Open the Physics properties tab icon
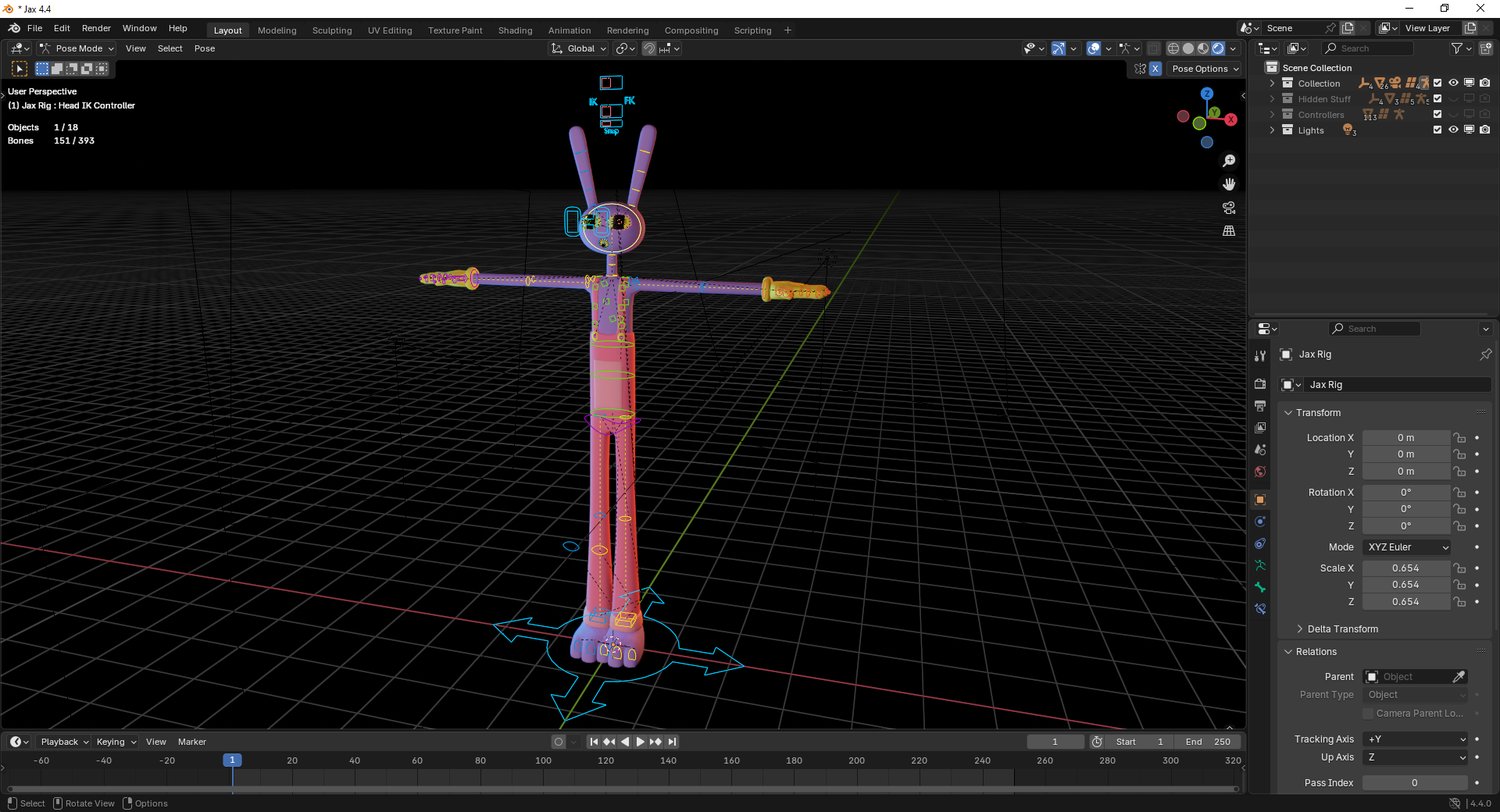This screenshot has width=1500, height=812. pyautogui.click(x=1260, y=521)
